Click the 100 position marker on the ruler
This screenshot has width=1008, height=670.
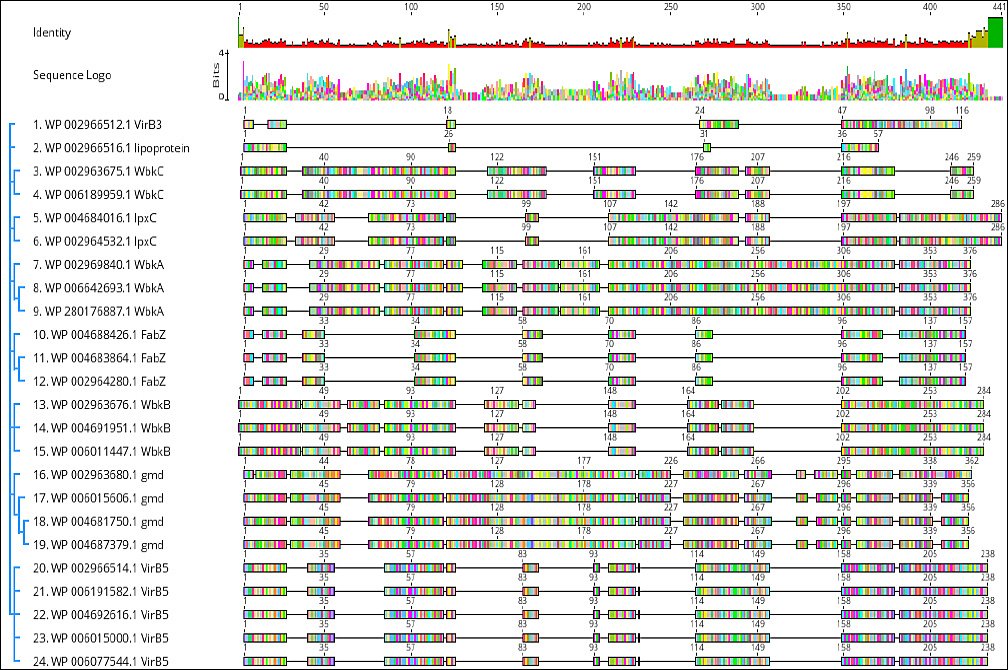410,7
